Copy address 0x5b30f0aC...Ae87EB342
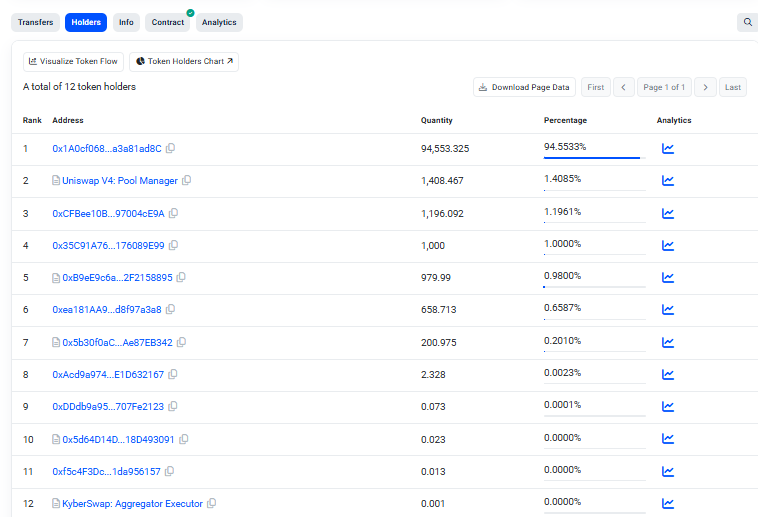 coord(182,342)
